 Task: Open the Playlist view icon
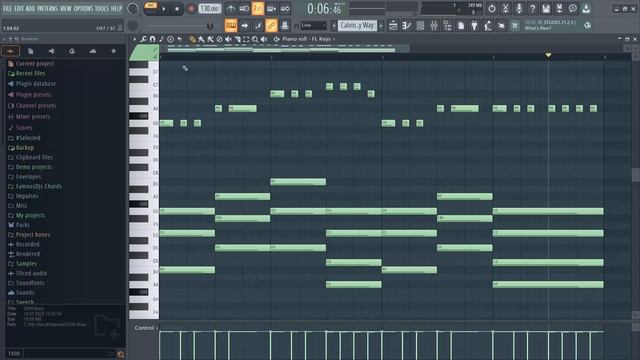[x=393, y=26]
